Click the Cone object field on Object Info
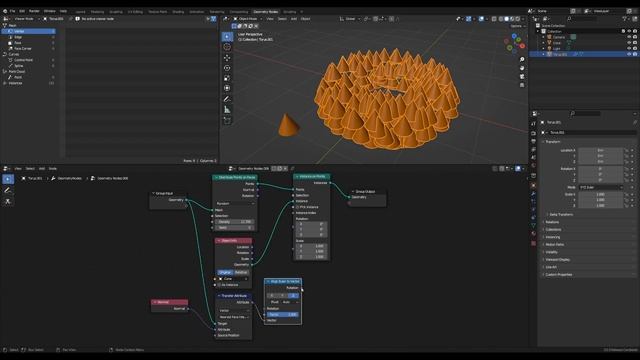 (233, 279)
